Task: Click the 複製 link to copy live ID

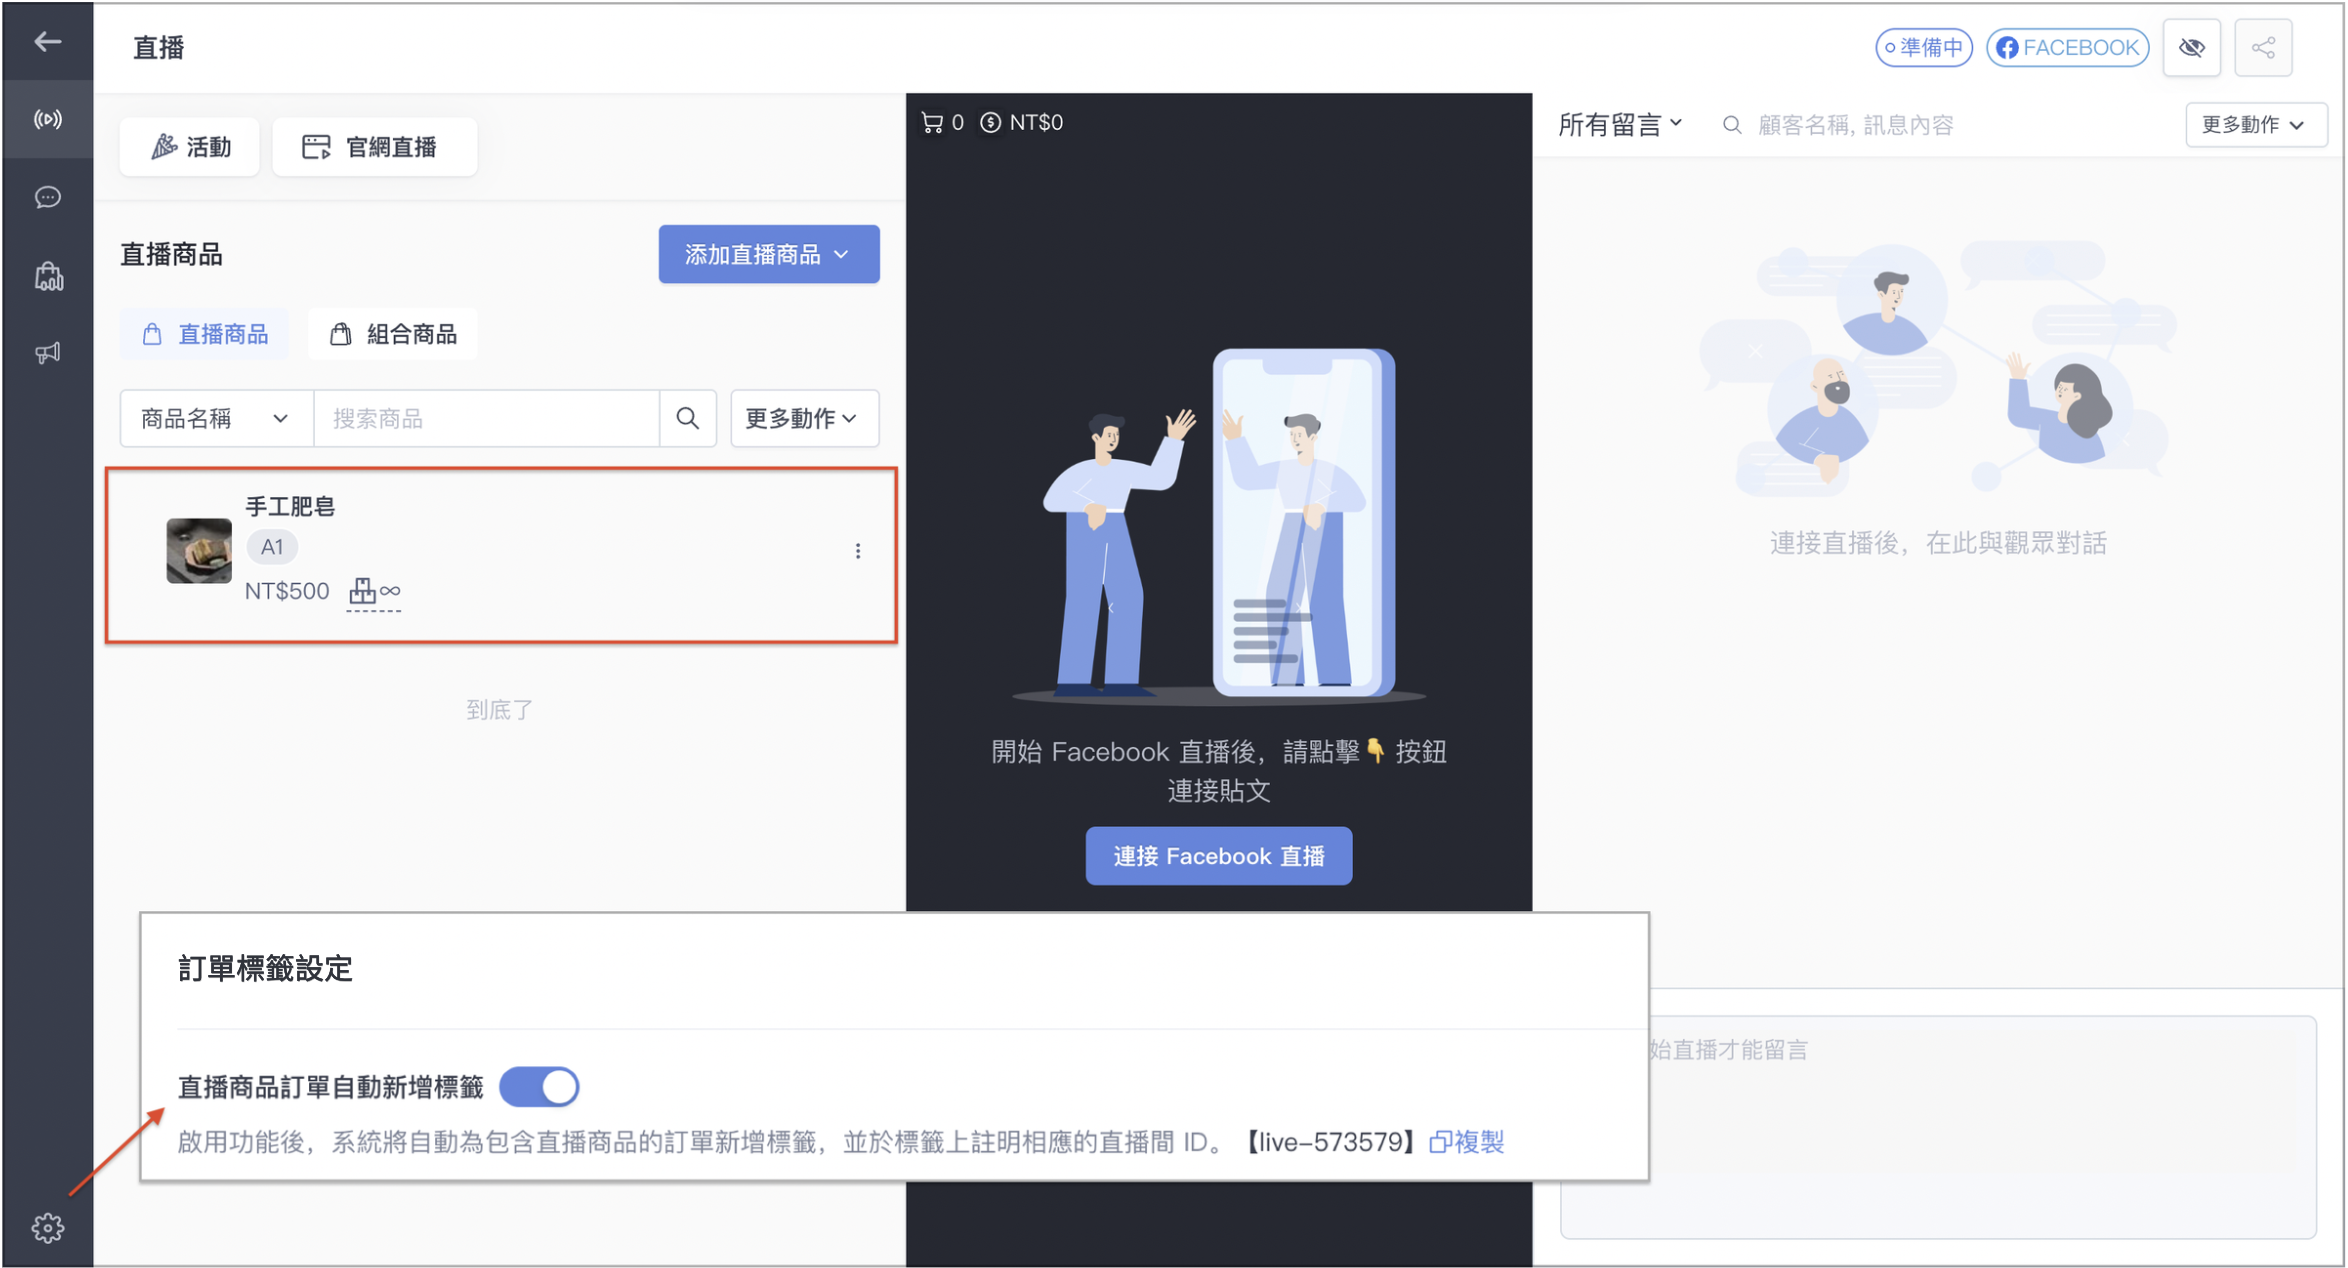Action: coord(1467,1141)
